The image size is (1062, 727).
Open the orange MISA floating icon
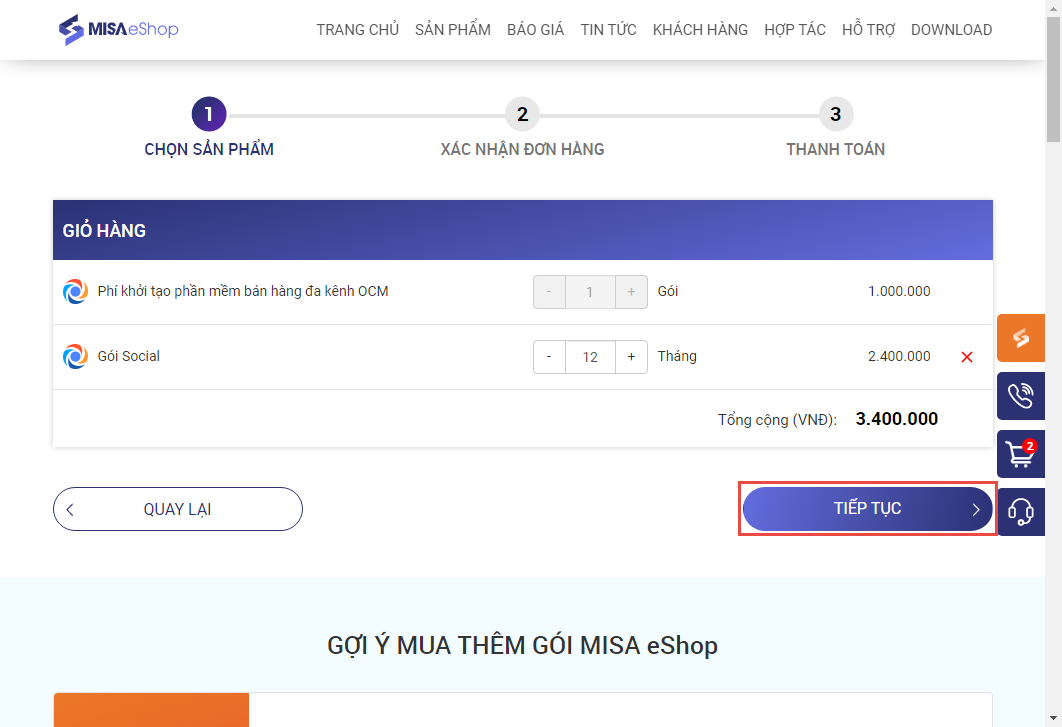tap(1021, 337)
